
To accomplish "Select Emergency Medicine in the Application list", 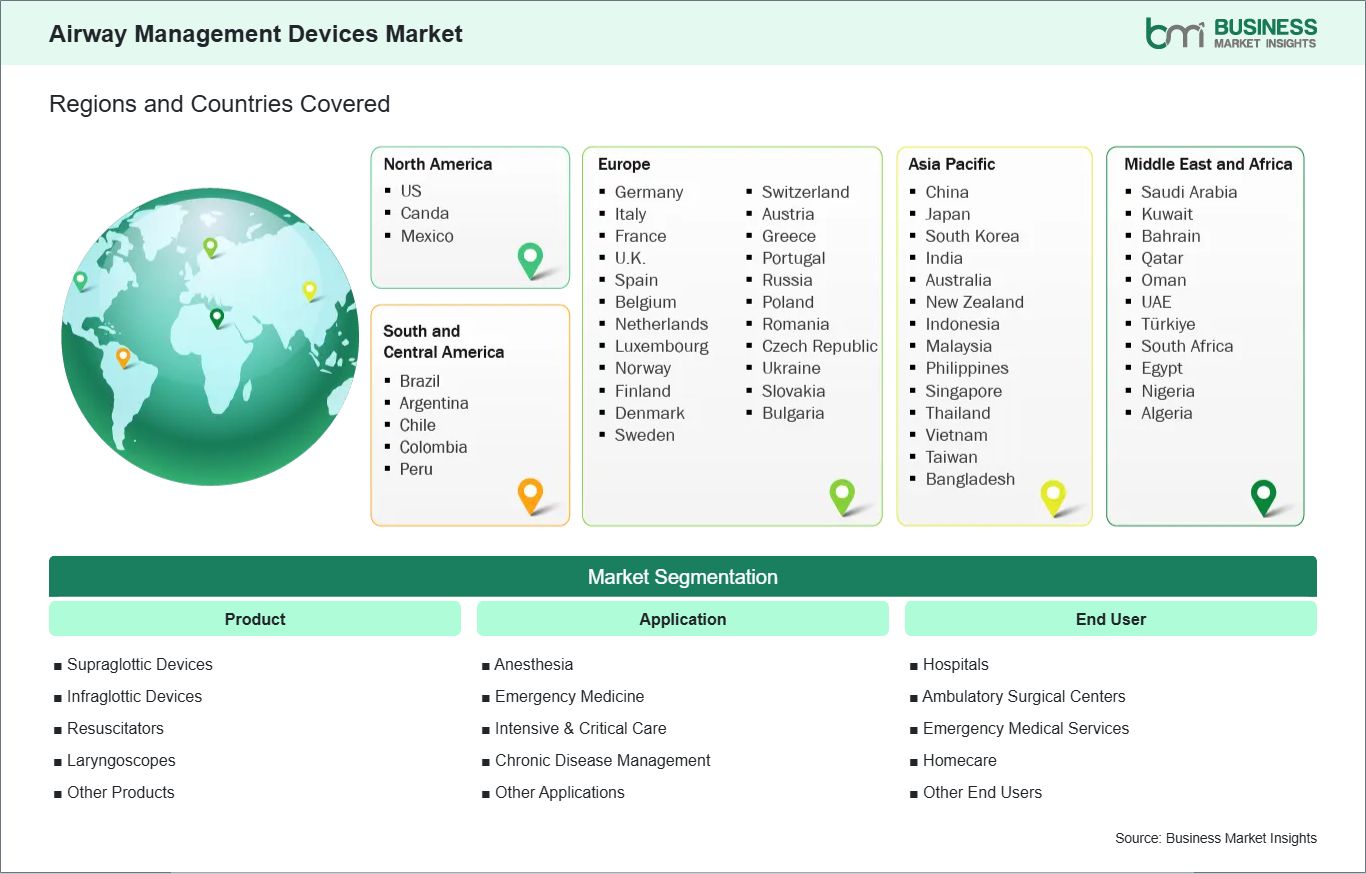I will pos(569,696).
